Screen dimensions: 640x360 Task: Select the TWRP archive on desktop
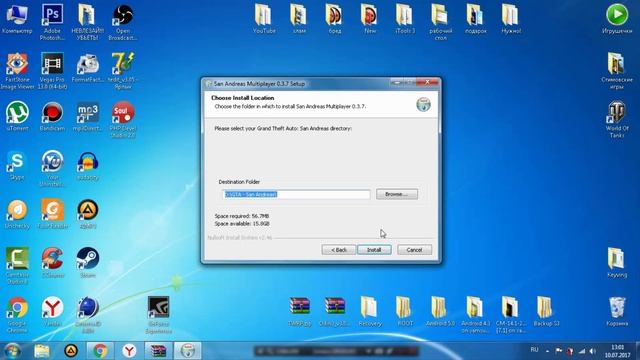click(x=300, y=311)
